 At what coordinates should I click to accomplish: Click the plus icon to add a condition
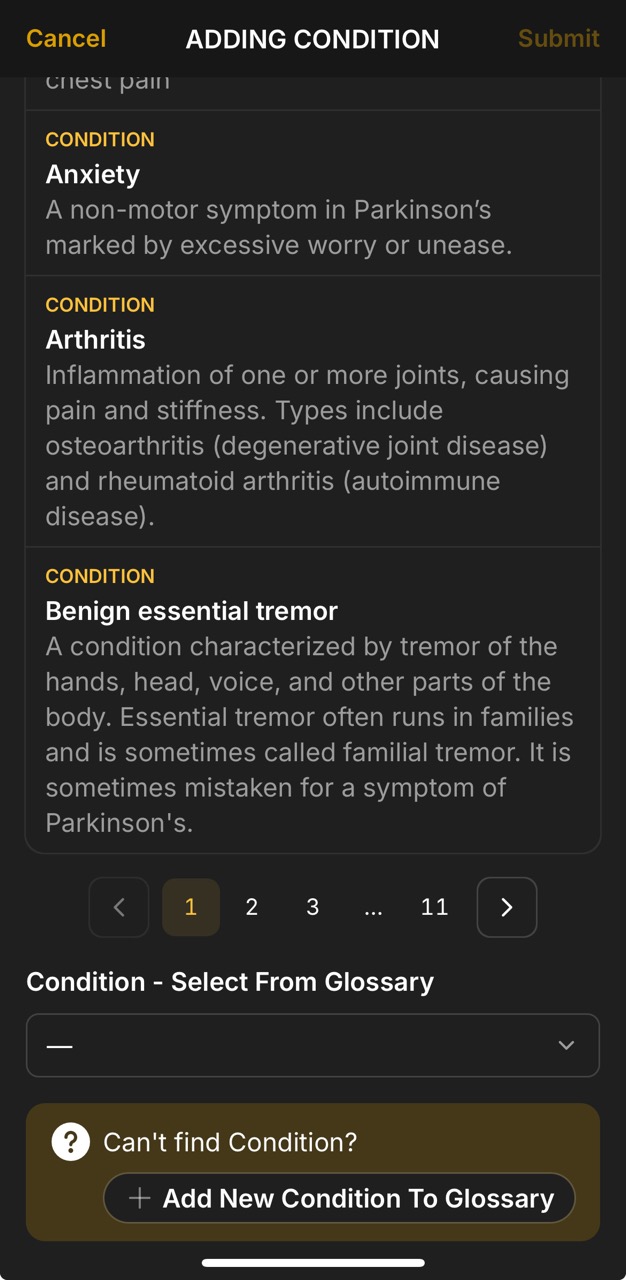(x=140, y=1198)
